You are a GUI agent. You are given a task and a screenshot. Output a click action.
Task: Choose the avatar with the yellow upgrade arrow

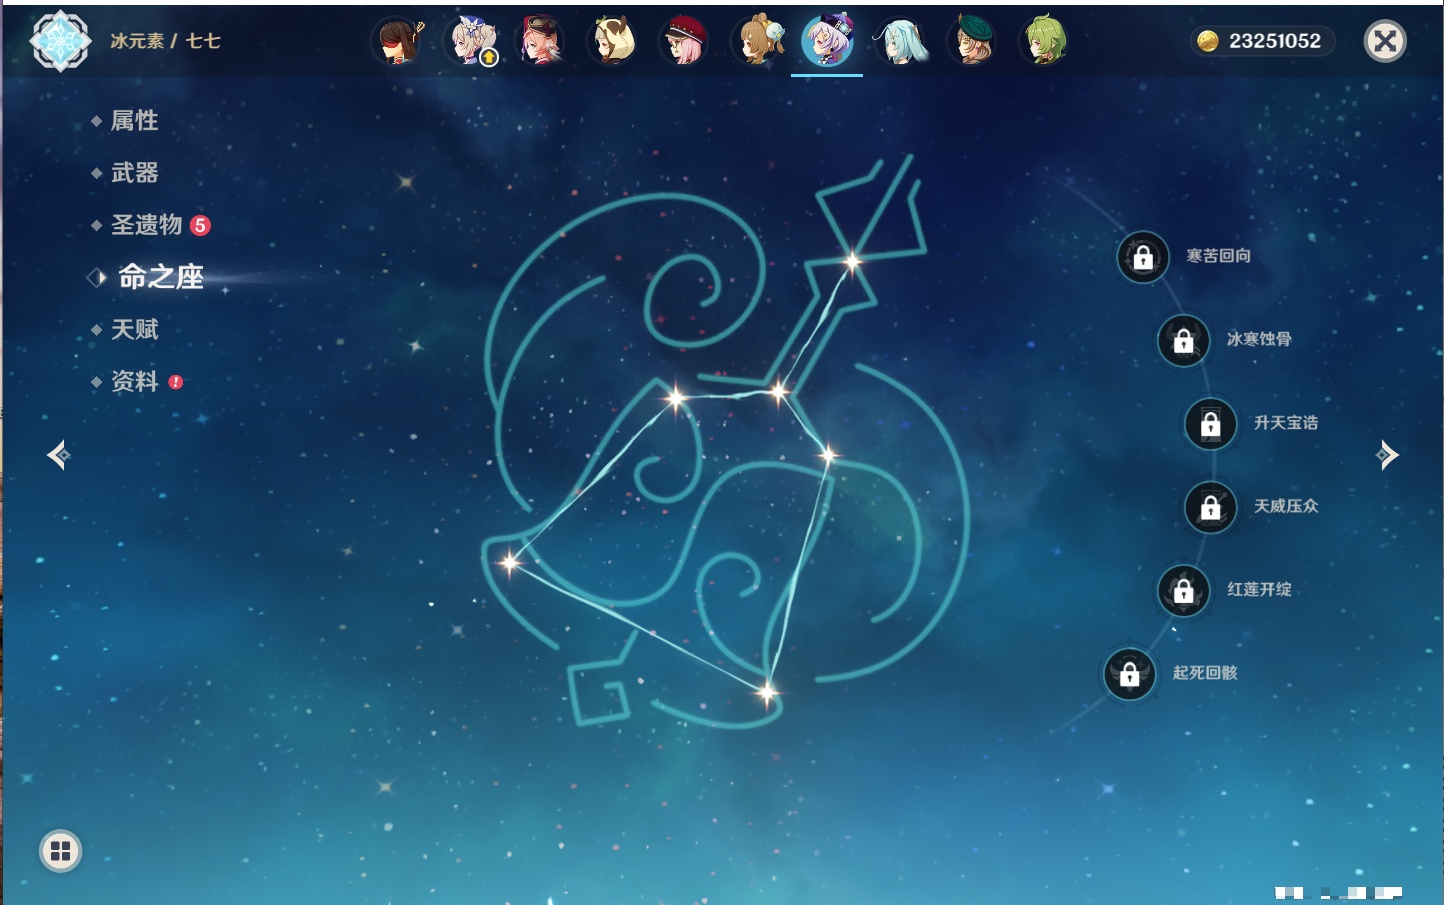point(472,41)
